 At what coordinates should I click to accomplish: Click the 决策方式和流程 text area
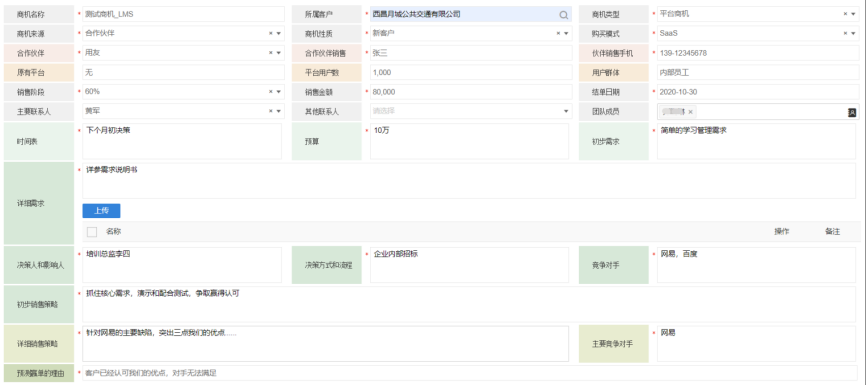pyautogui.click(x=469, y=265)
